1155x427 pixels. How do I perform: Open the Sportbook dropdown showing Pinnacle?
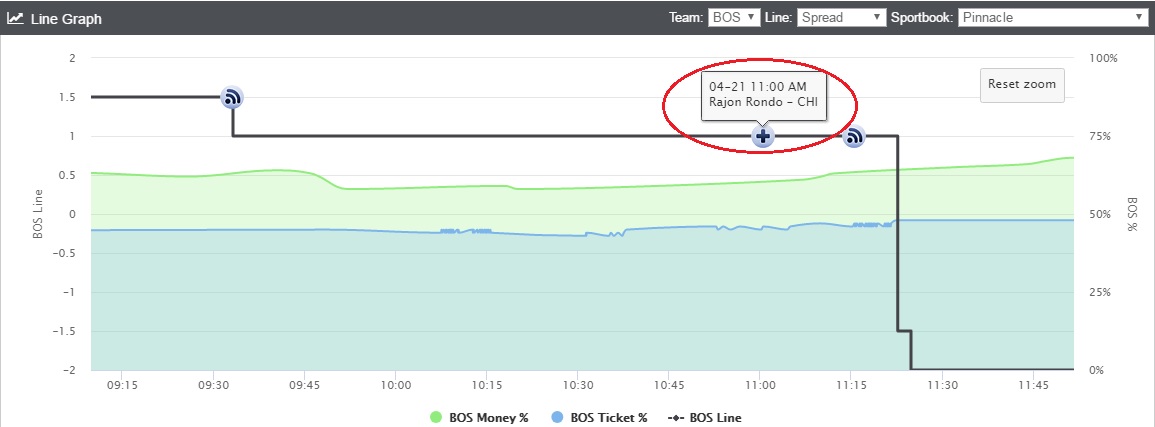1053,17
